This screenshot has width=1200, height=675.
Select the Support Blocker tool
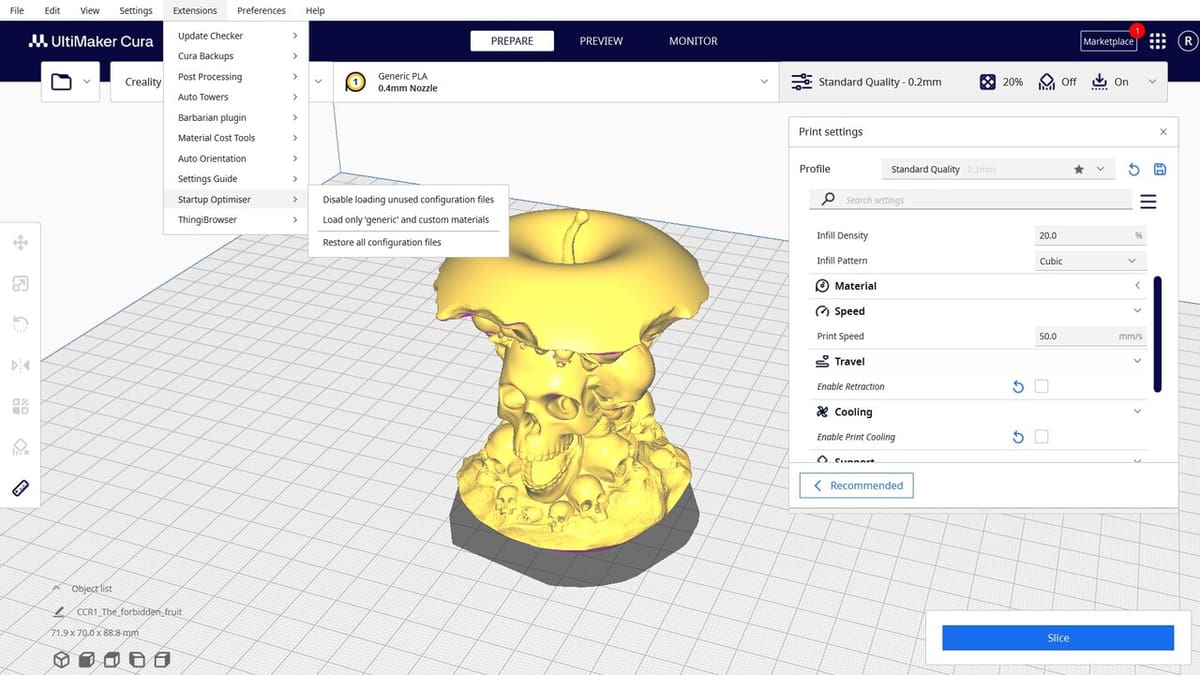pyautogui.click(x=20, y=447)
